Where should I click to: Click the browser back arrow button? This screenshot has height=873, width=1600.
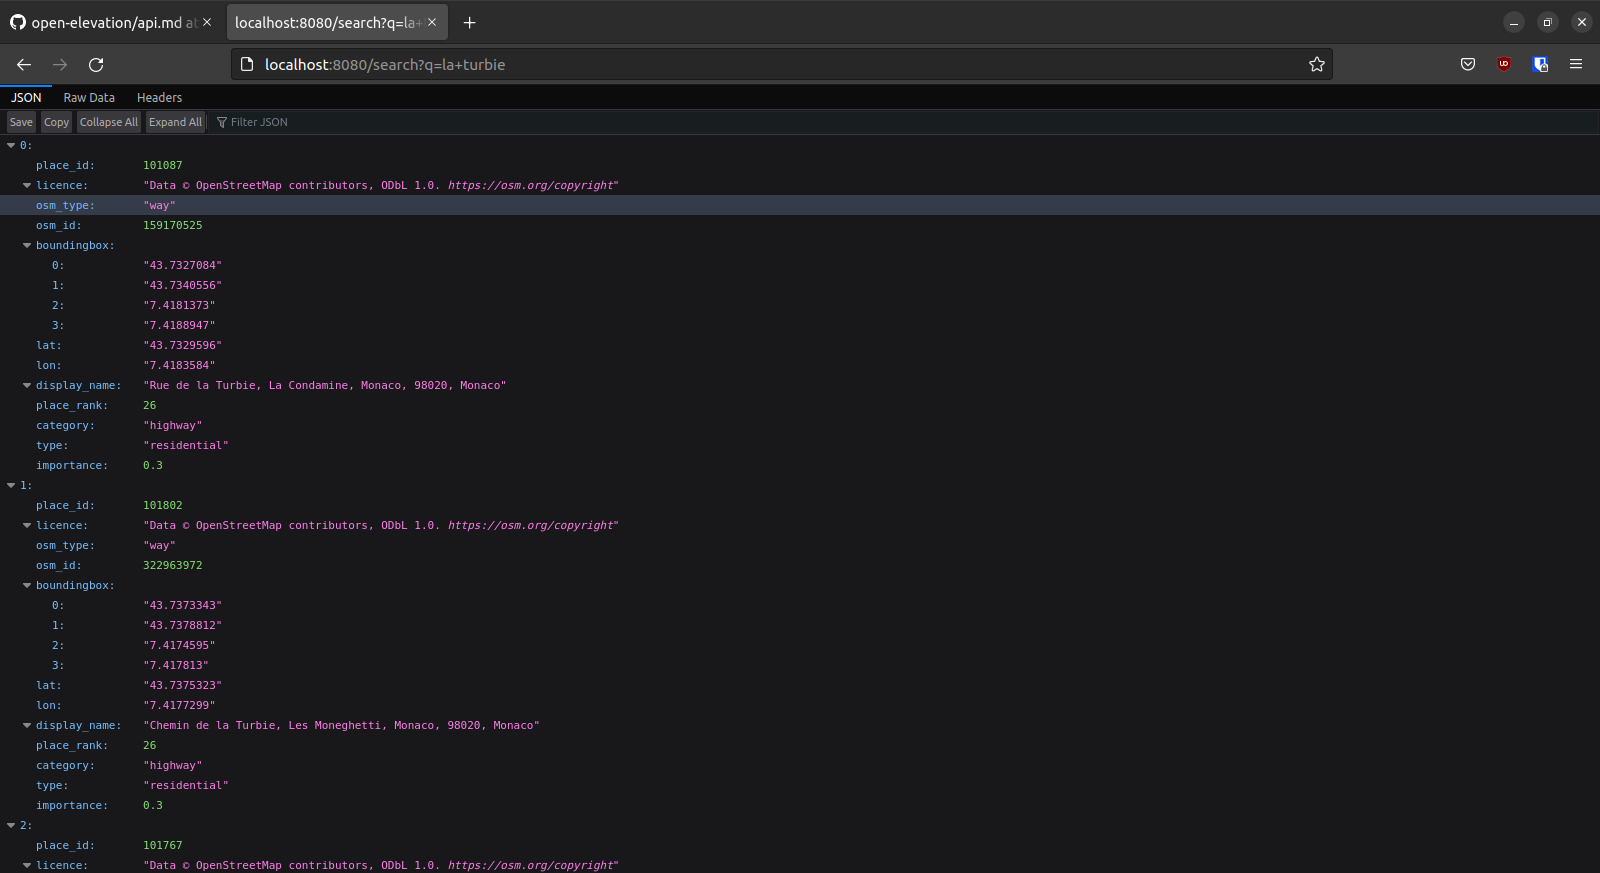[x=24, y=65]
